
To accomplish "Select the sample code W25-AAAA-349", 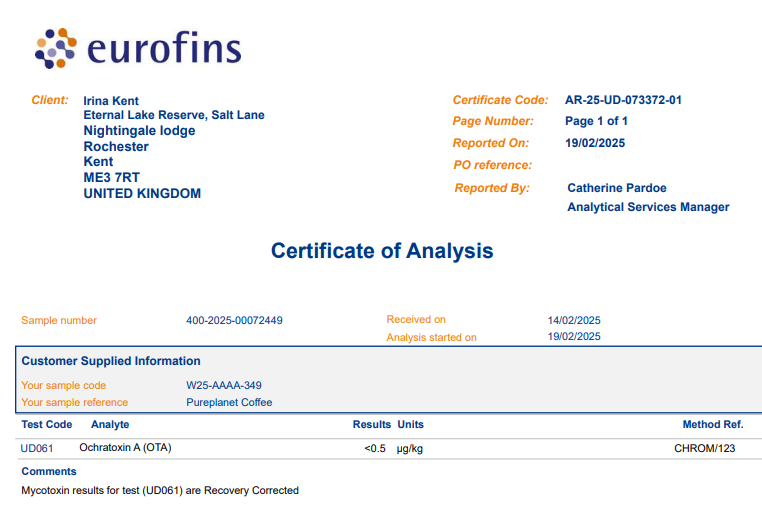I will click(224, 385).
